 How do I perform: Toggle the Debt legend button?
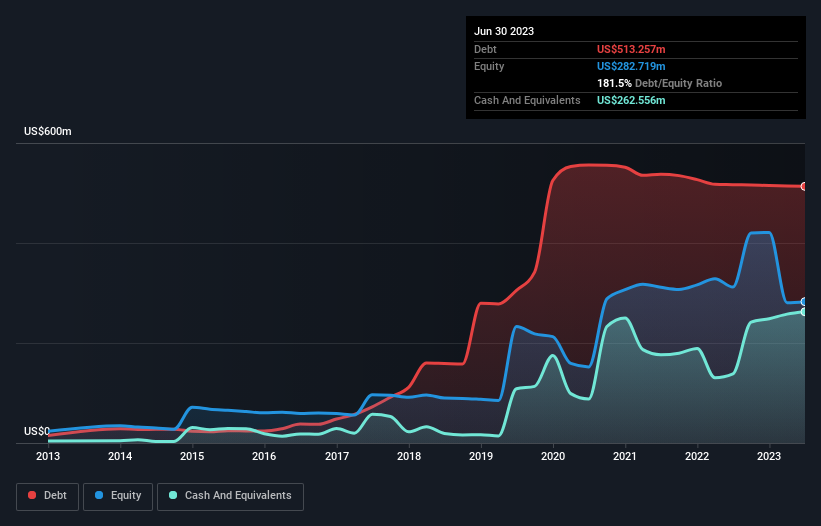(47, 496)
